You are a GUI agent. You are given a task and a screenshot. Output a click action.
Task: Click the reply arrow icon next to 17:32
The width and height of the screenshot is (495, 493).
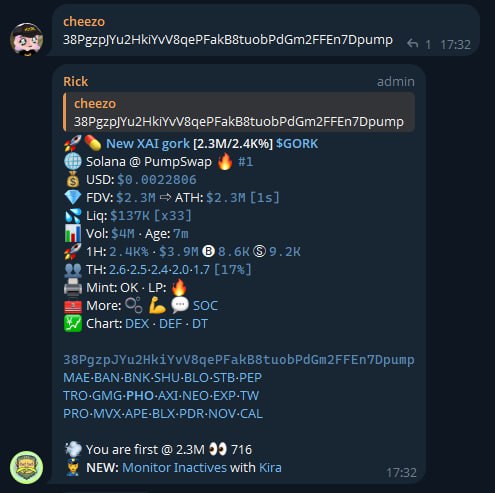[412, 44]
